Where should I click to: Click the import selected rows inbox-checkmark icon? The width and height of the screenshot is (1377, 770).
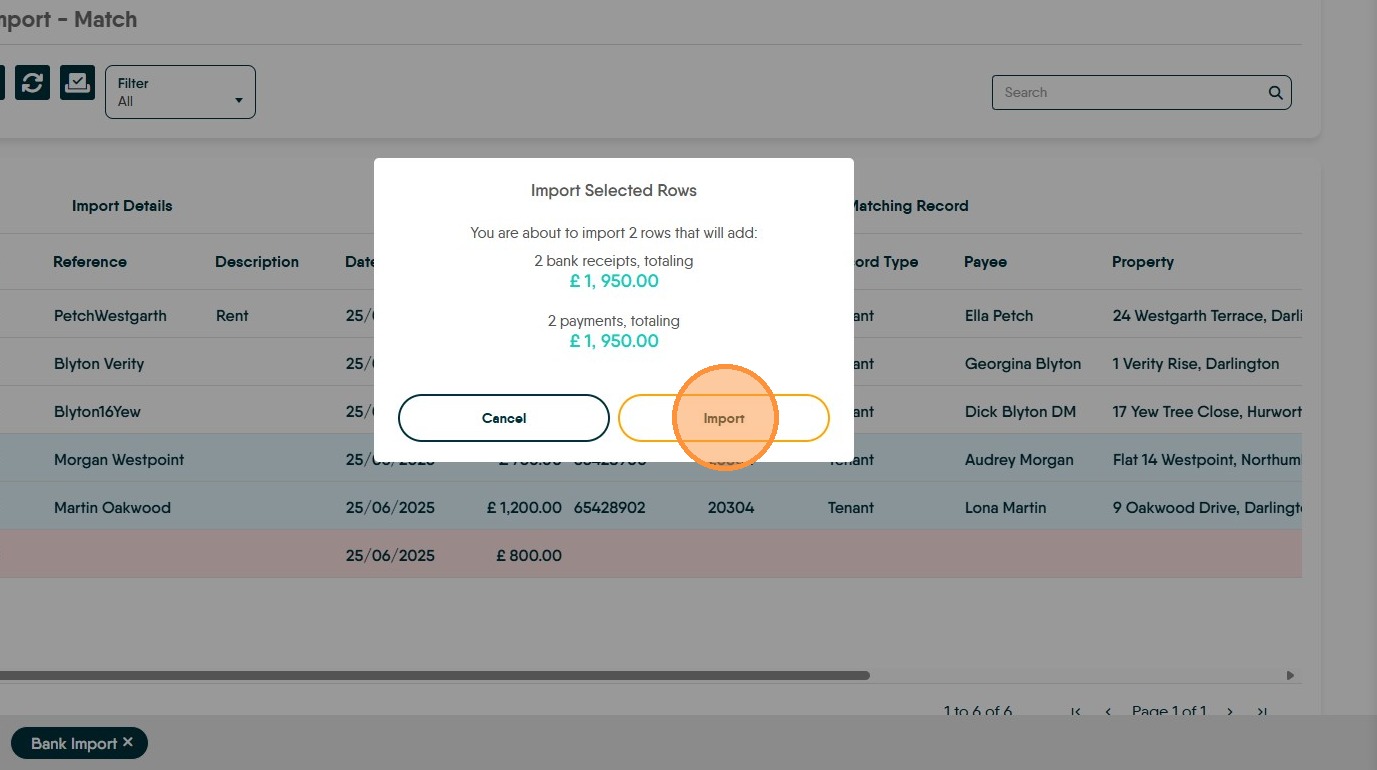pos(77,83)
